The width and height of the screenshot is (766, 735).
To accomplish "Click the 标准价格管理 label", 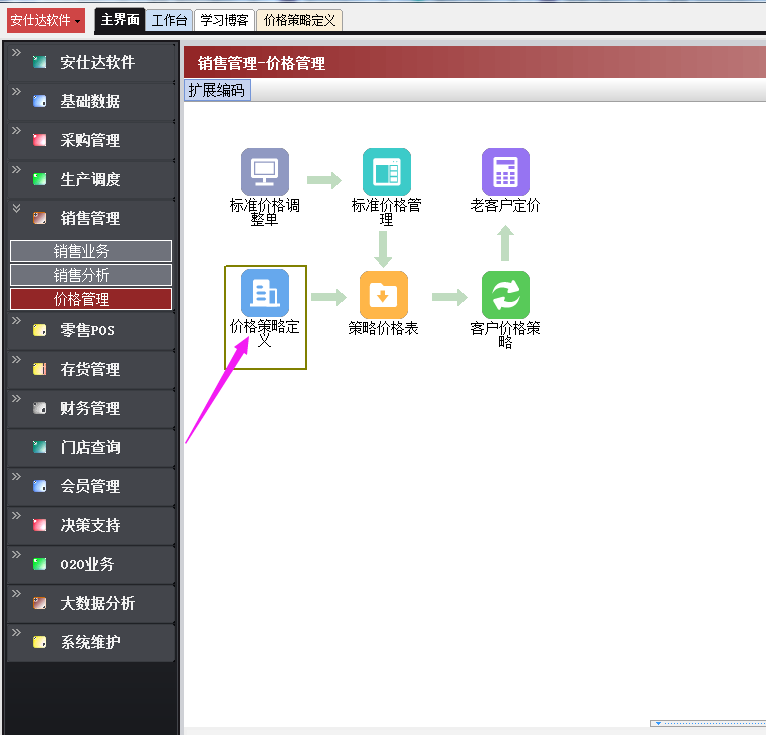I will click(x=386, y=212).
